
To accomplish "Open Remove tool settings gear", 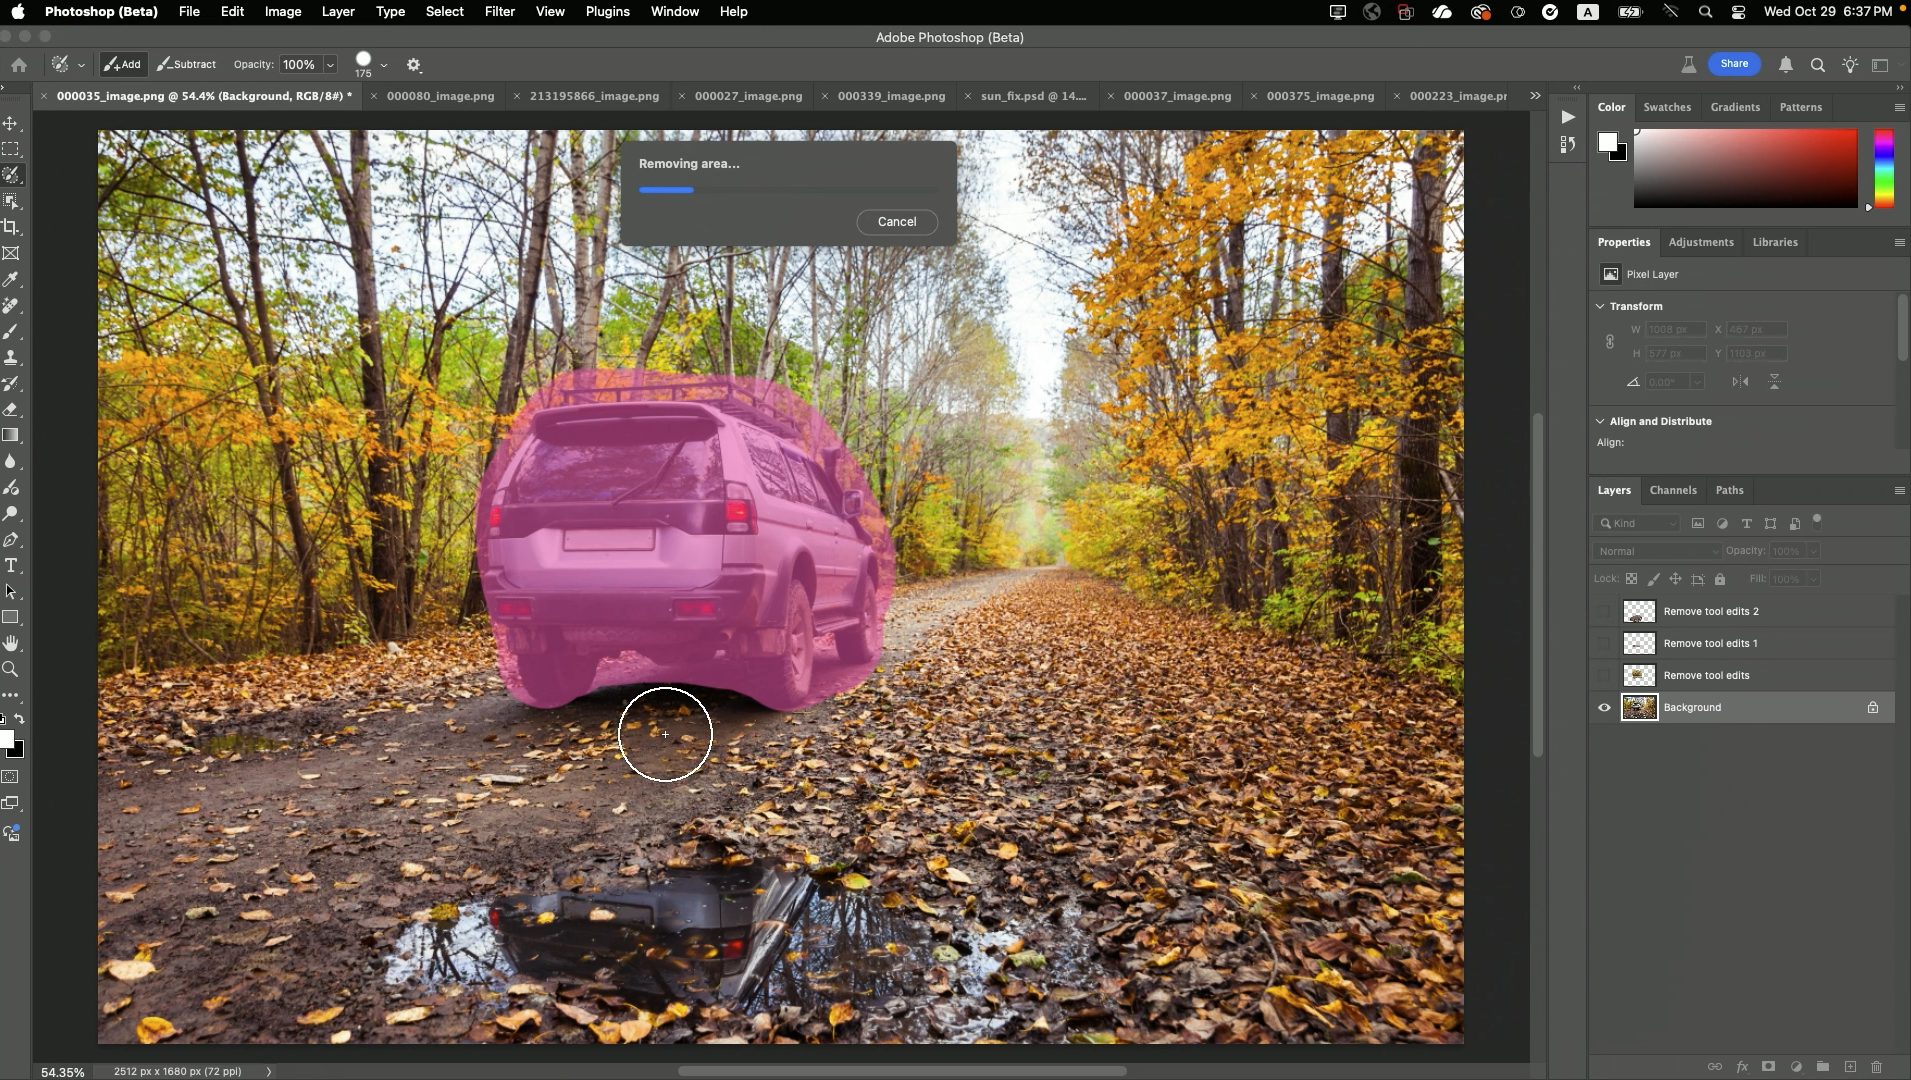I will (414, 65).
